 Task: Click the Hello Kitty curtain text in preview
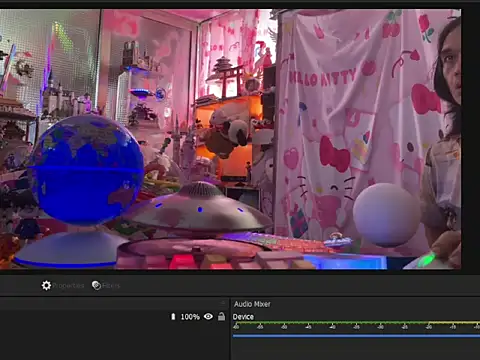[322, 78]
